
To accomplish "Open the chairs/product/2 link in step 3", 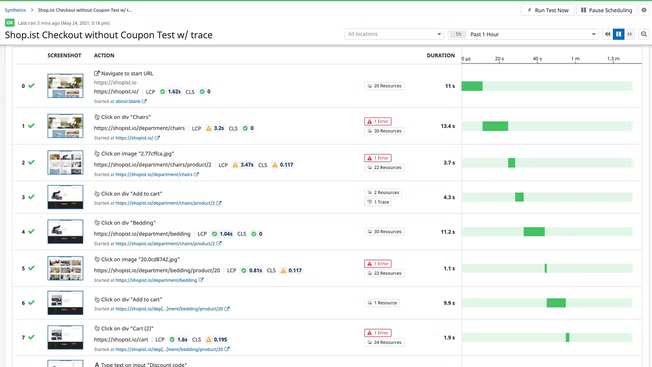I will [x=165, y=203].
